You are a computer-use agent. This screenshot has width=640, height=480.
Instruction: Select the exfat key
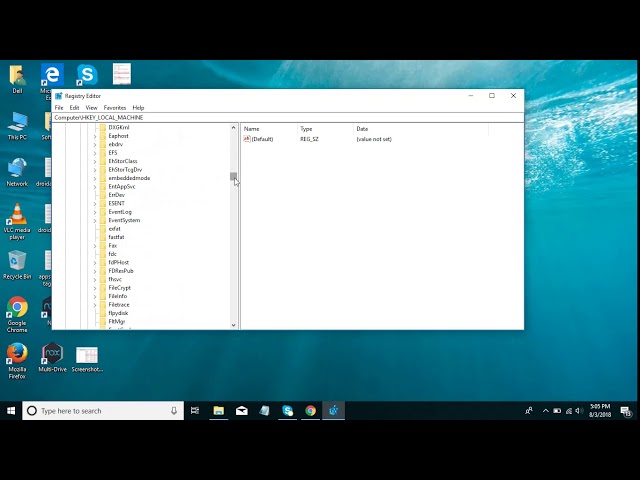click(x=114, y=229)
